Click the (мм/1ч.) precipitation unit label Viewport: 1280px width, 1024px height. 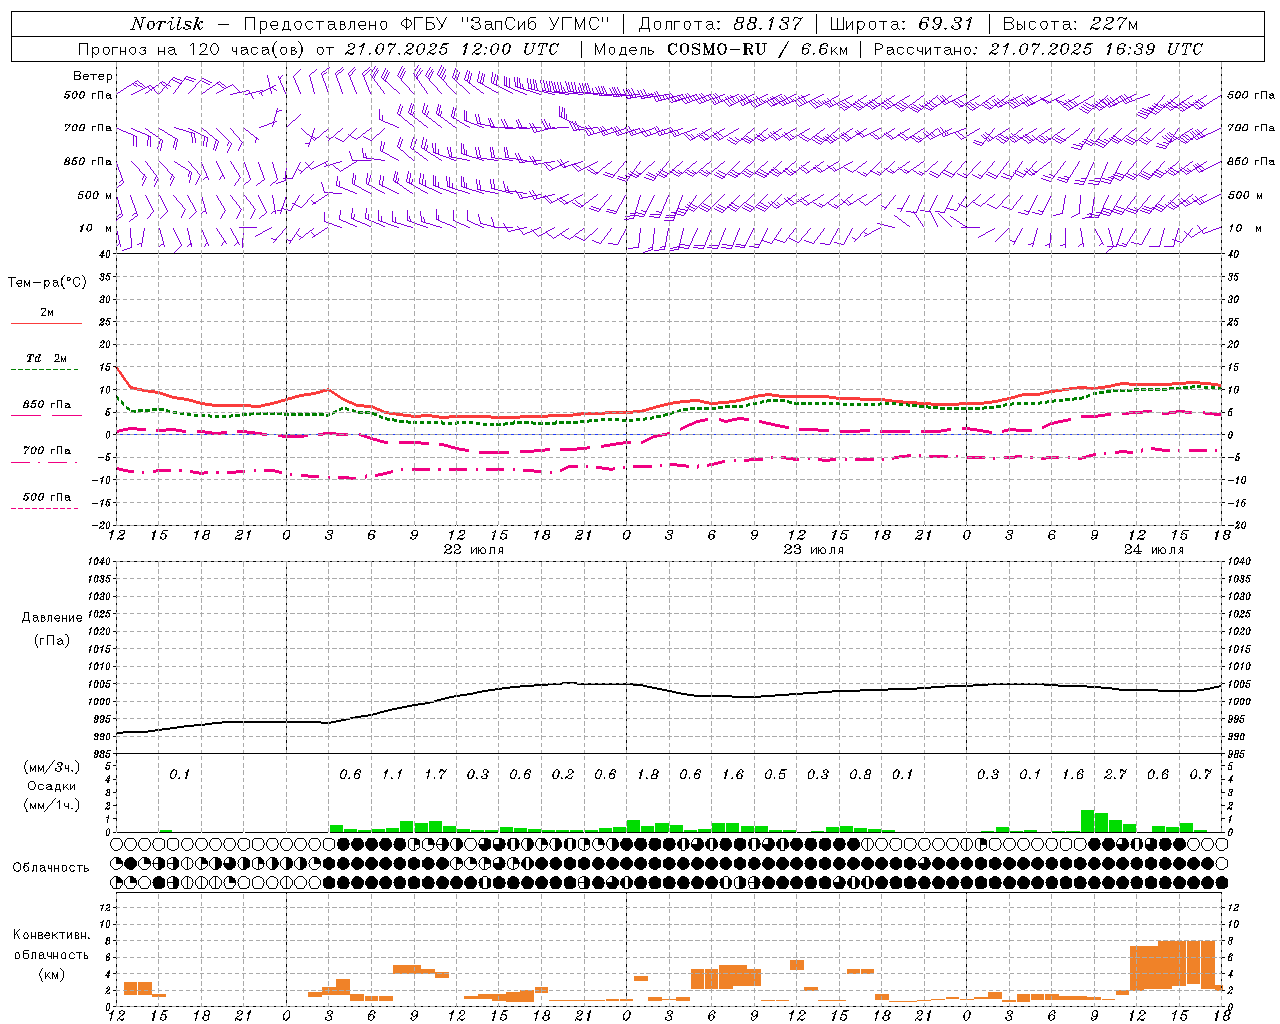(53, 805)
